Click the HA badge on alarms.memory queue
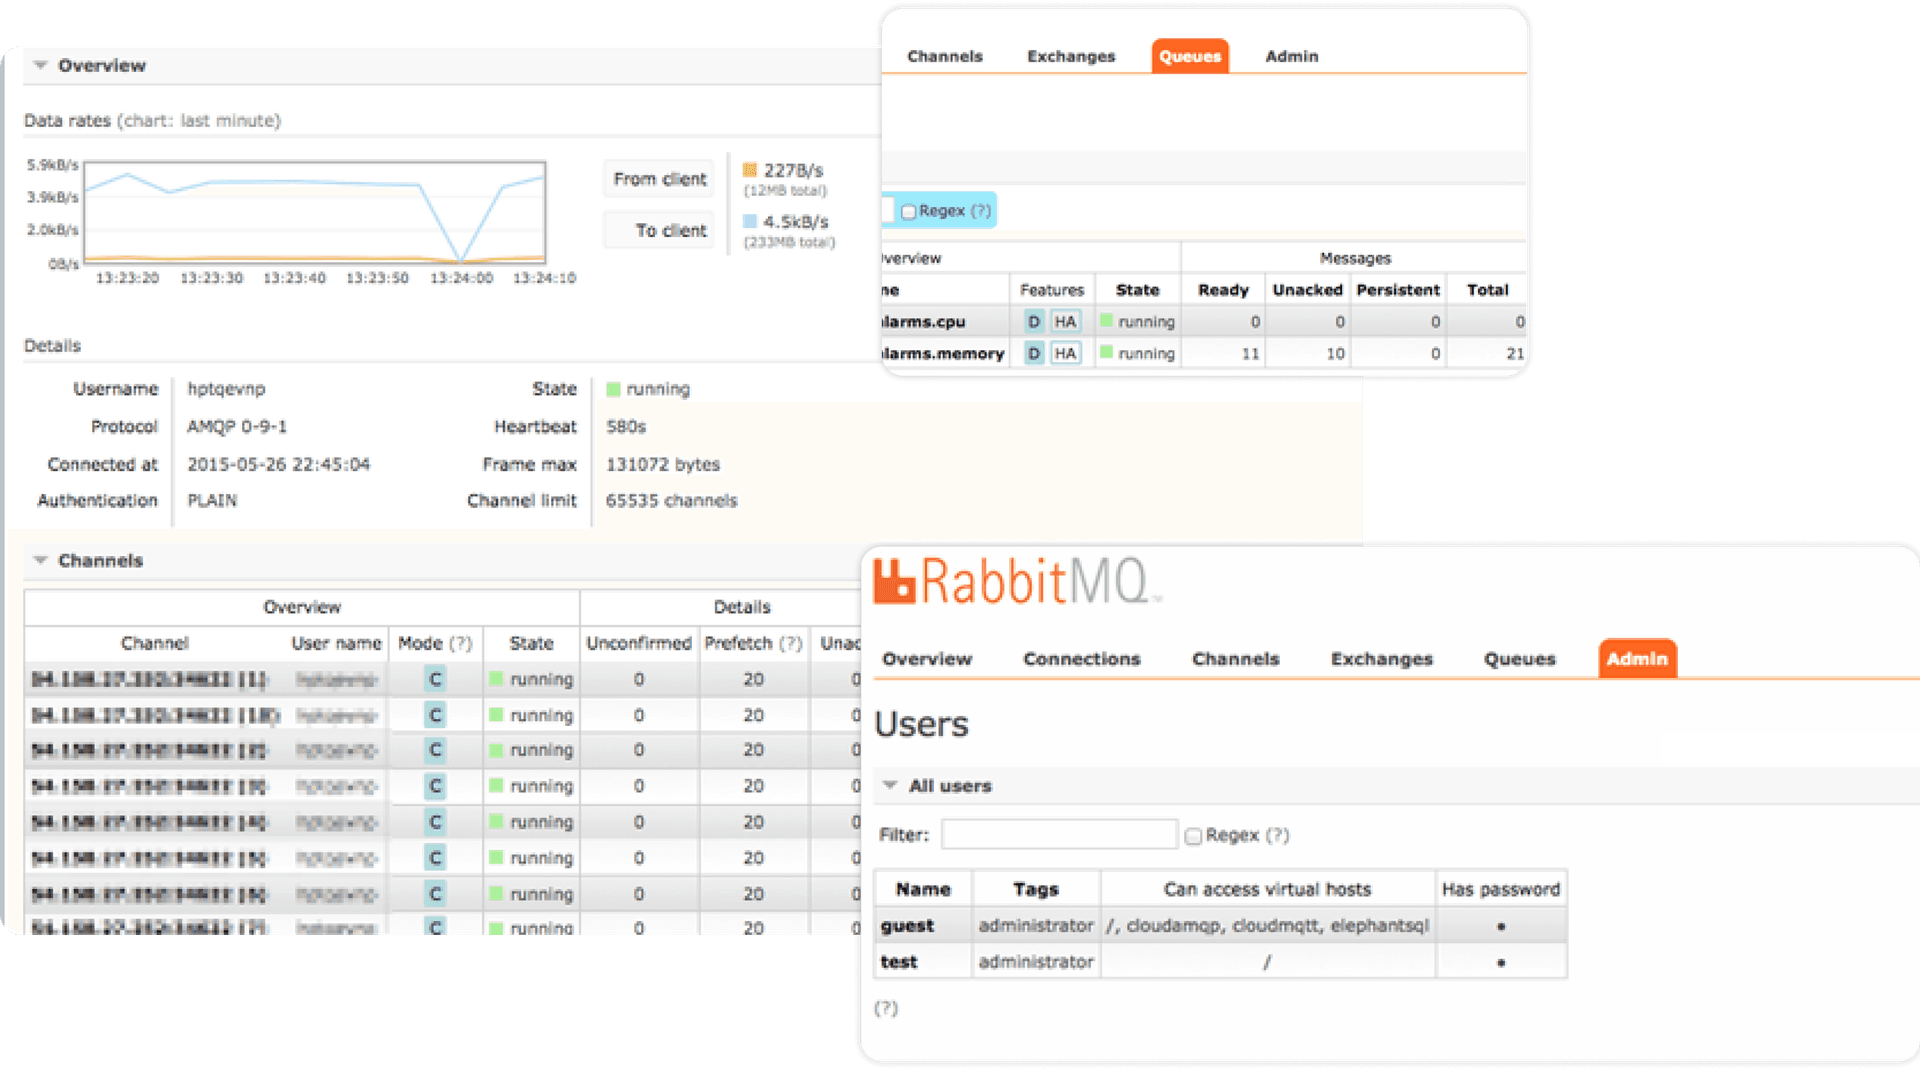The height and width of the screenshot is (1070, 1920). 1065,354
